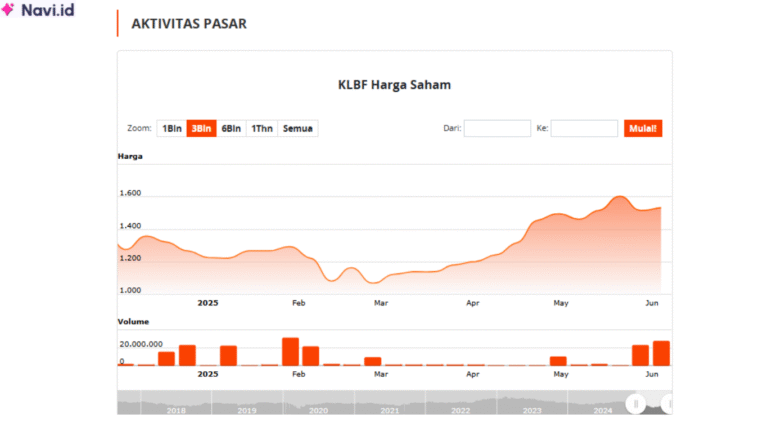The width and height of the screenshot is (768, 432).
Task: Click the Harga axis label
Action: (x=130, y=156)
